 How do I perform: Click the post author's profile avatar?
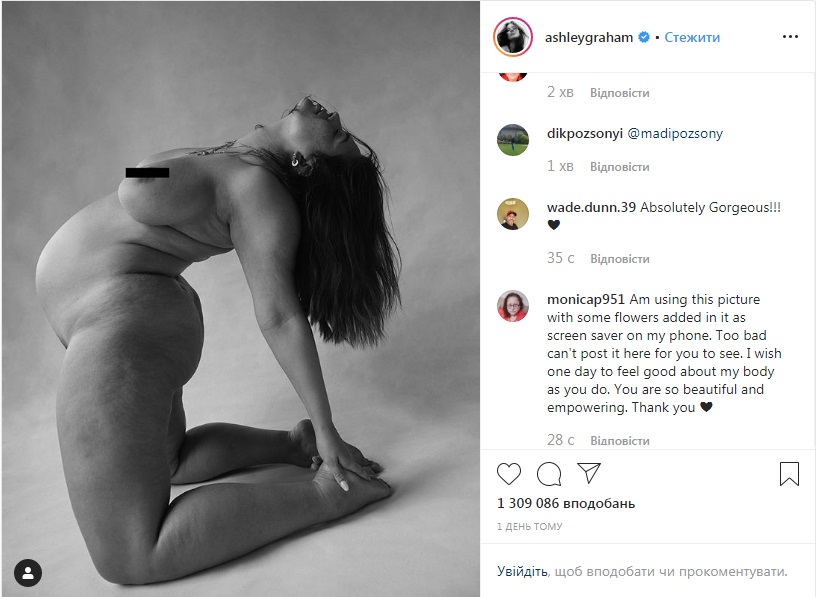[513, 37]
